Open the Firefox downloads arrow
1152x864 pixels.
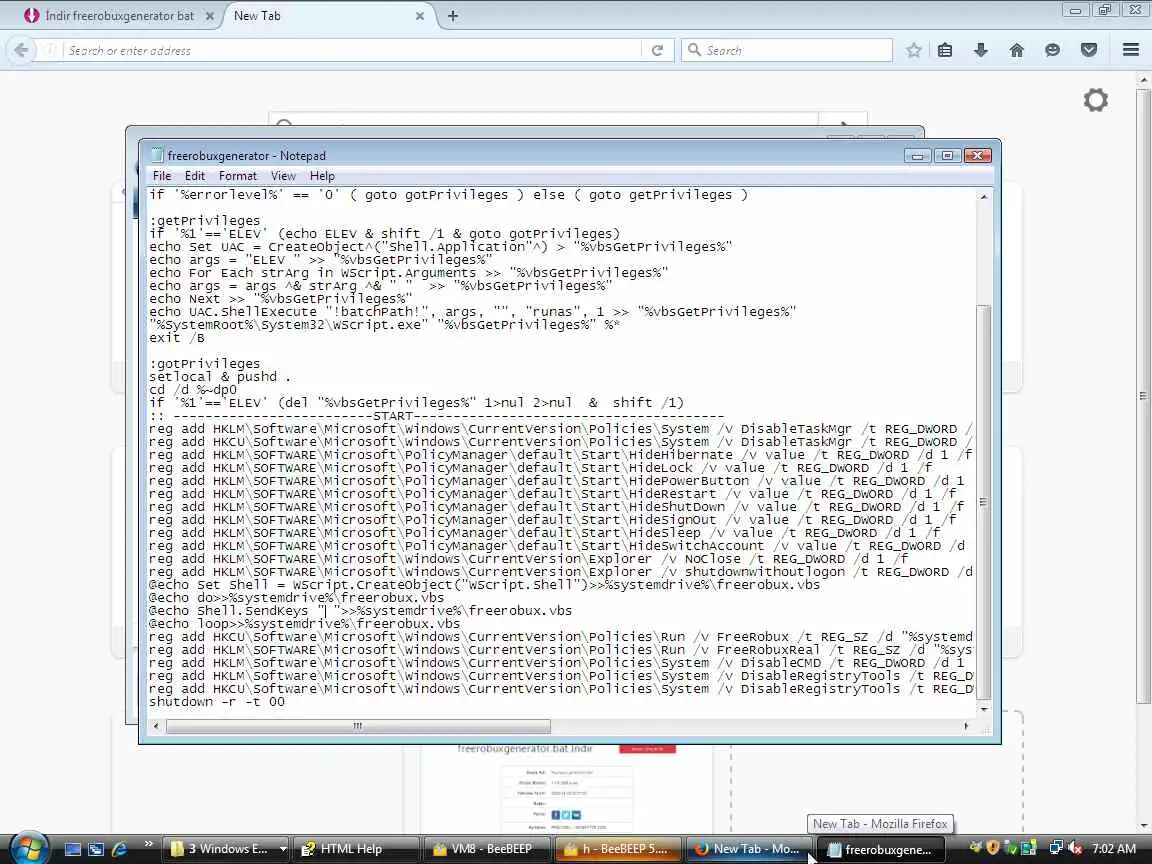[980, 51]
